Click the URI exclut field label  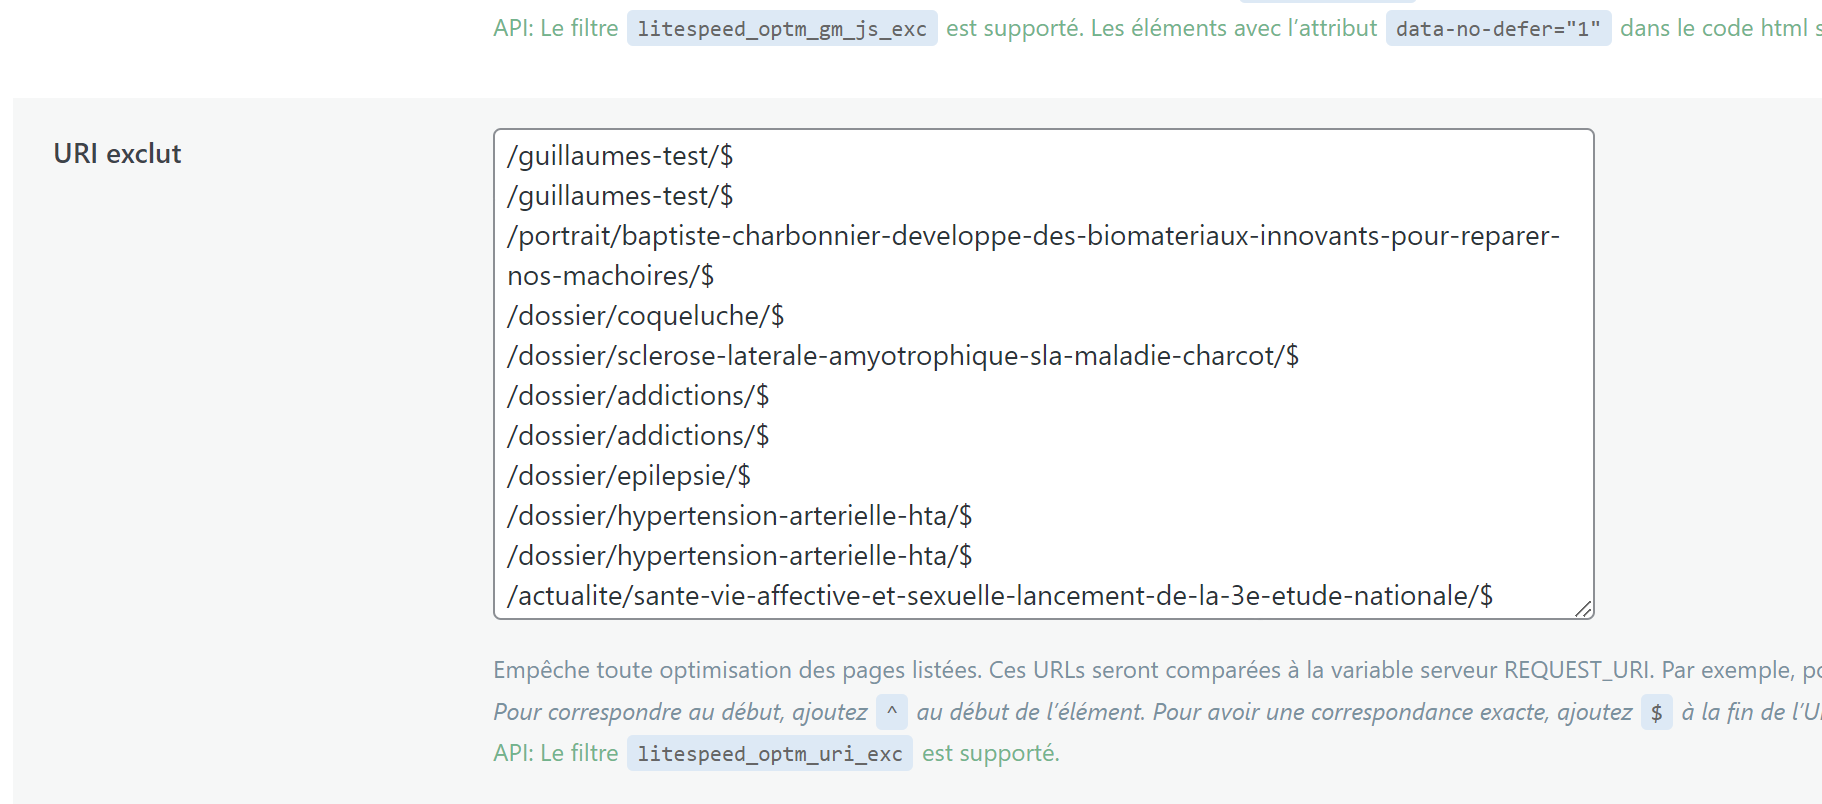pyautogui.click(x=117, y=154)
